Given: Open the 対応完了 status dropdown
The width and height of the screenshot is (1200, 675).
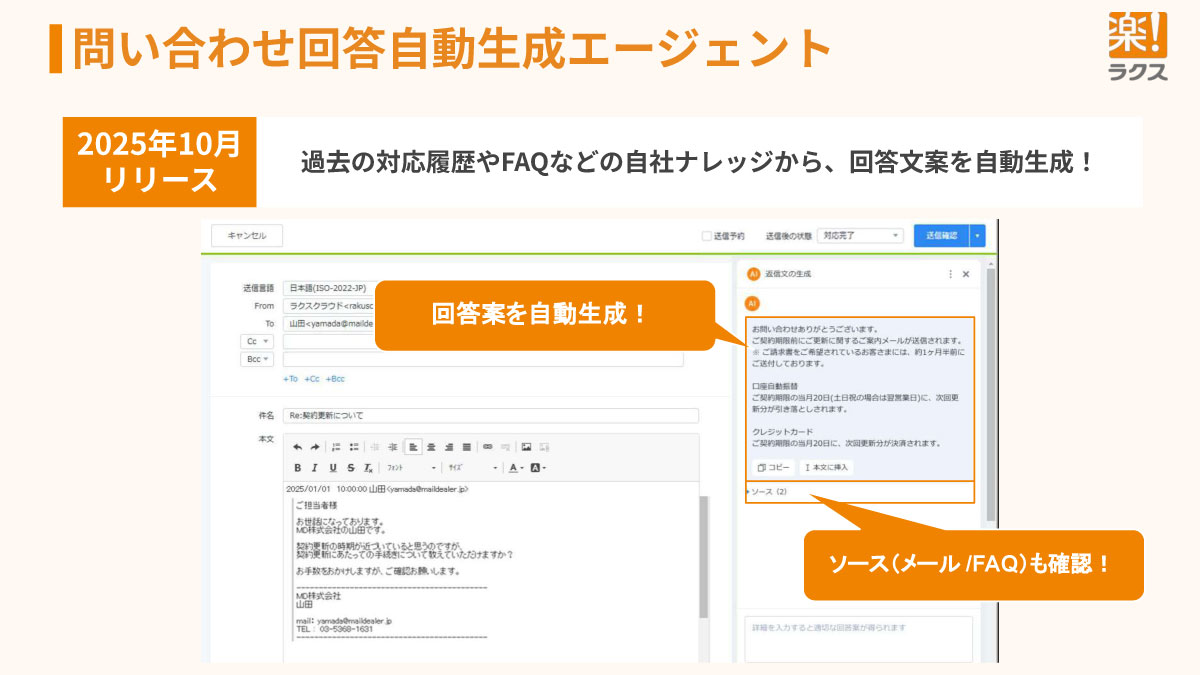Looking at the screenshot, I should pyautogui.click(x=860, y=236).
